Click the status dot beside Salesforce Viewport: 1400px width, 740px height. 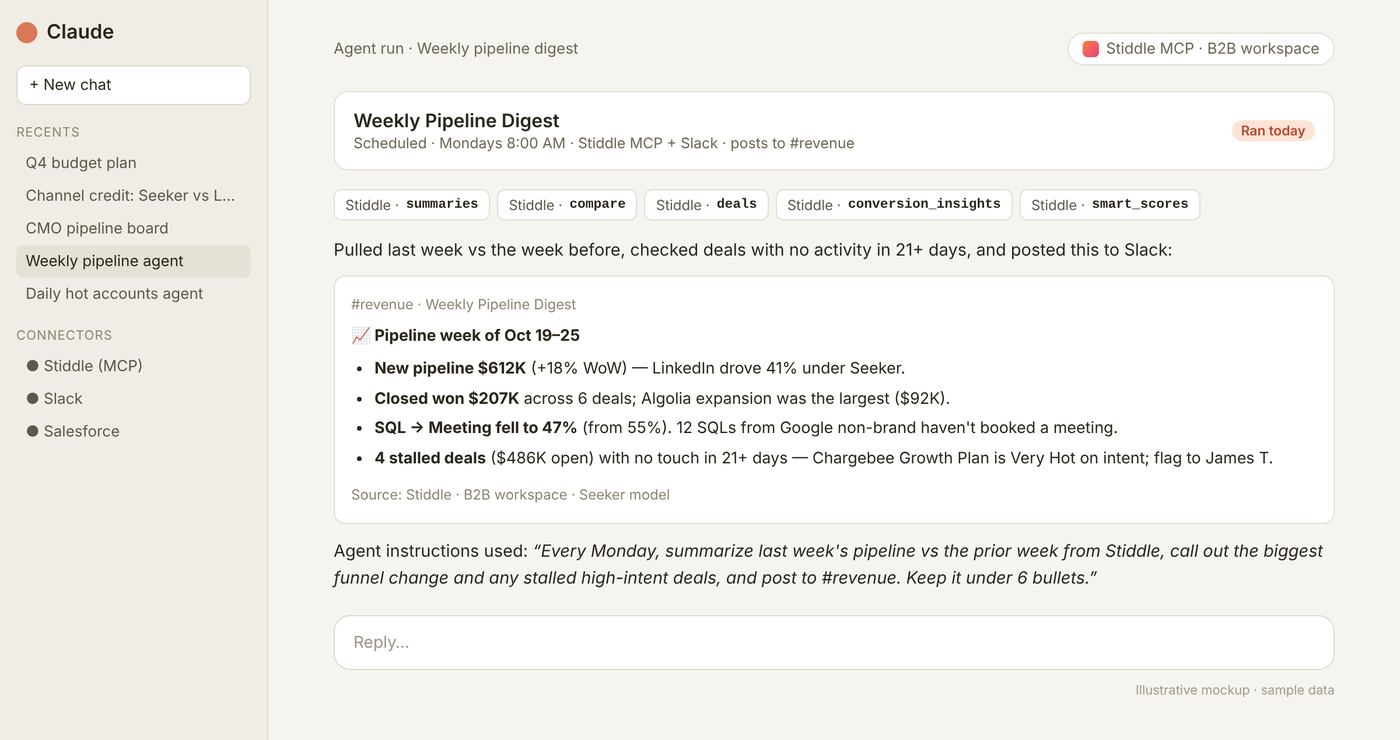pos(32,431)
